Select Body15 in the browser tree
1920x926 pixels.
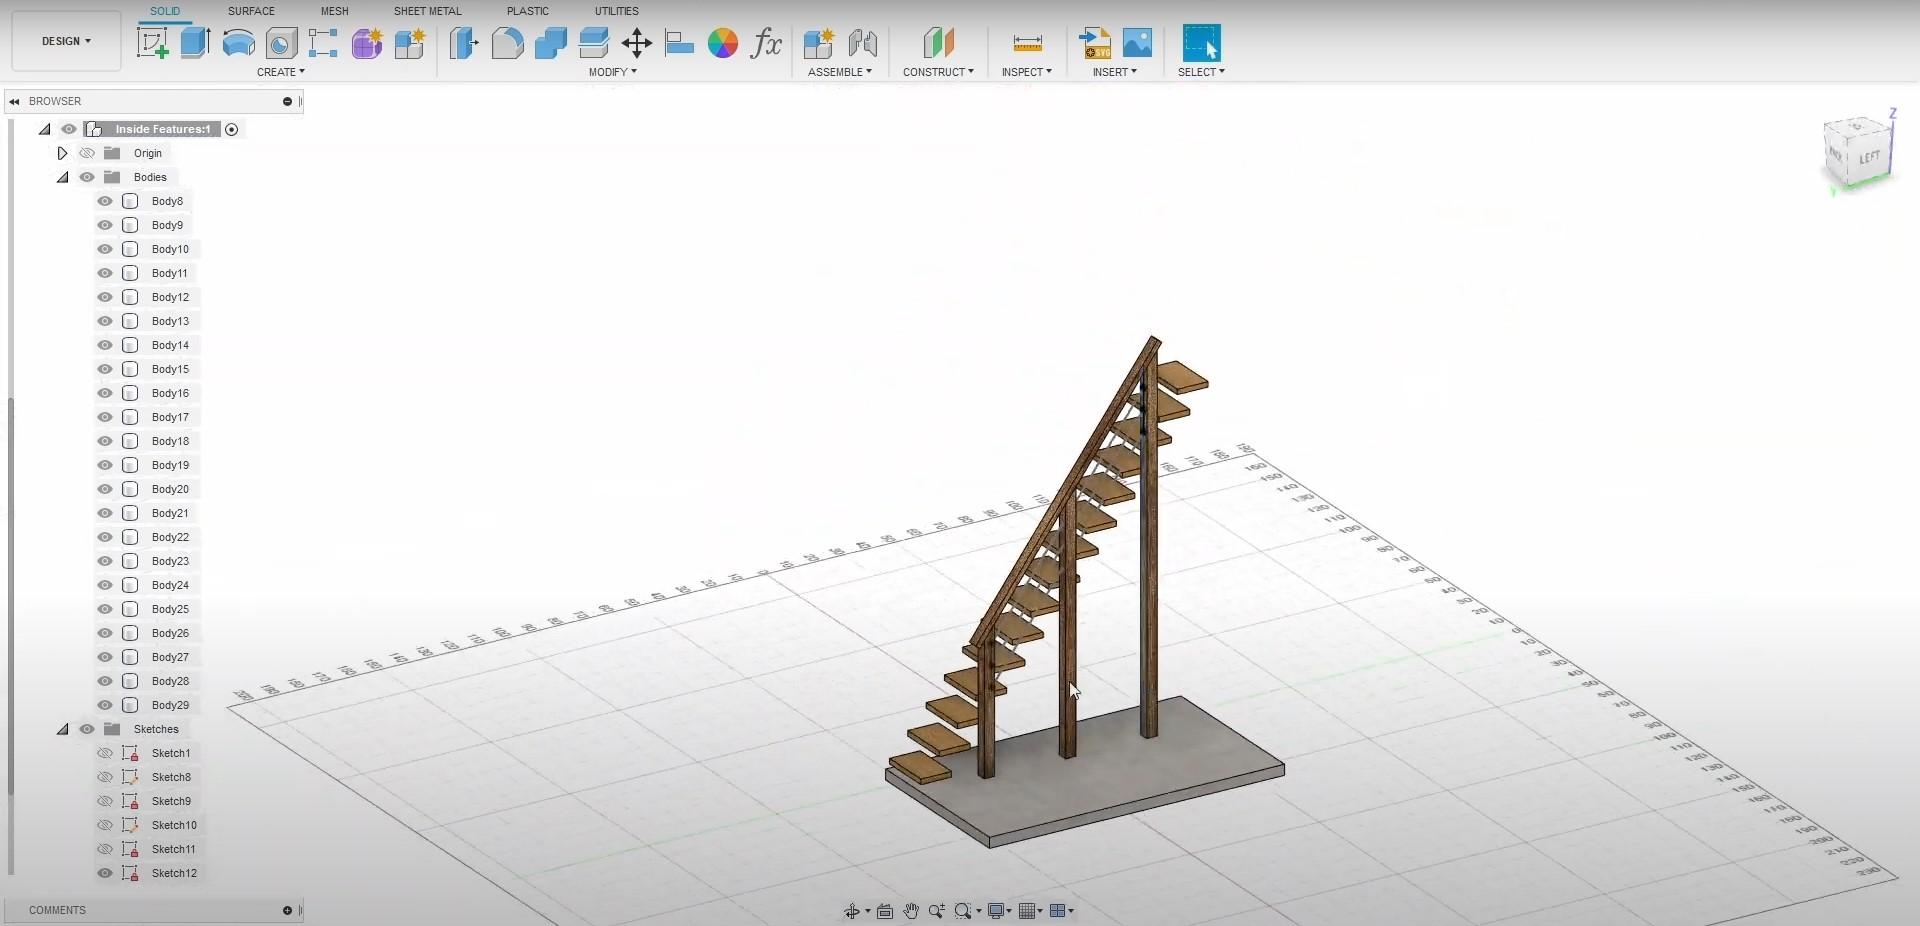pyautogui.click(x=170, y=369)
